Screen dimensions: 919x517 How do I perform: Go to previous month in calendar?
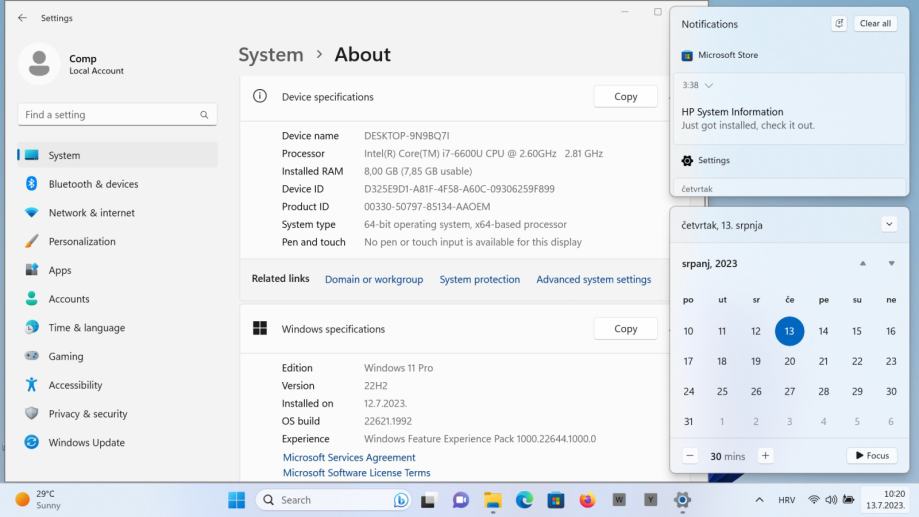click(863, 263)
